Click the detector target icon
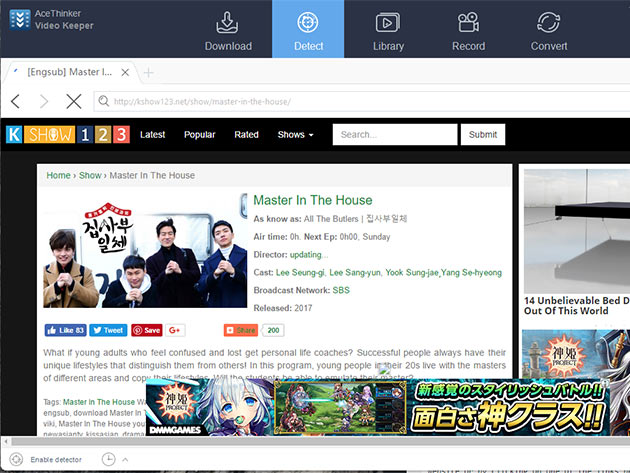The image size is (630, 473). (16, 459)
